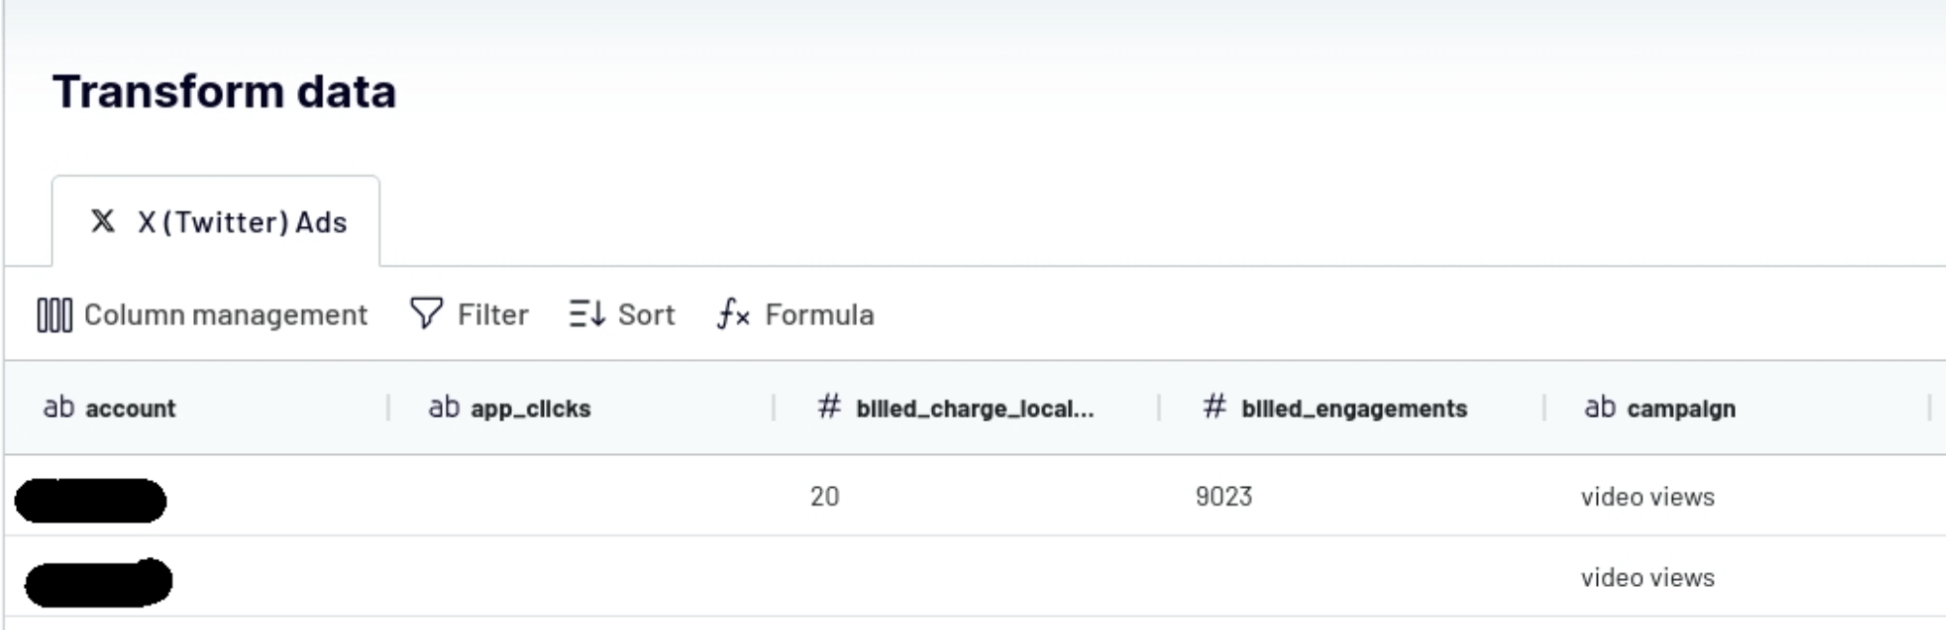1946x630 pixels.
Task: Click the number-type icon beside billed_engagements
Action: tap(1213, 406)
